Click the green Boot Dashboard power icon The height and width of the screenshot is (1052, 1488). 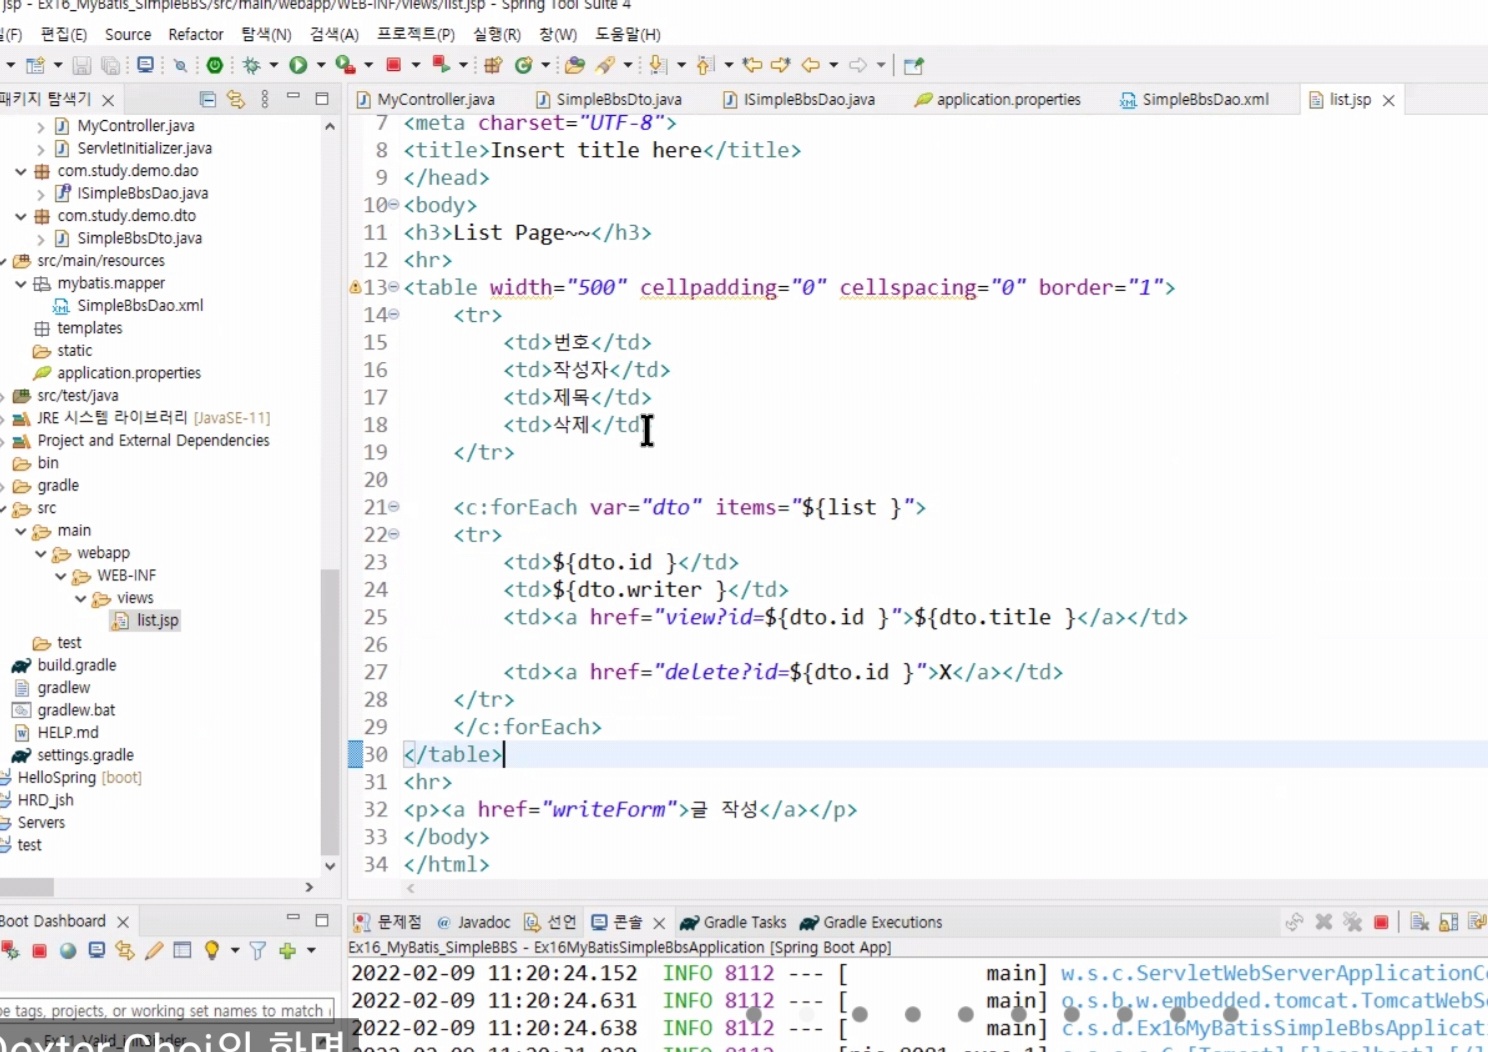[x=215, y=65]
